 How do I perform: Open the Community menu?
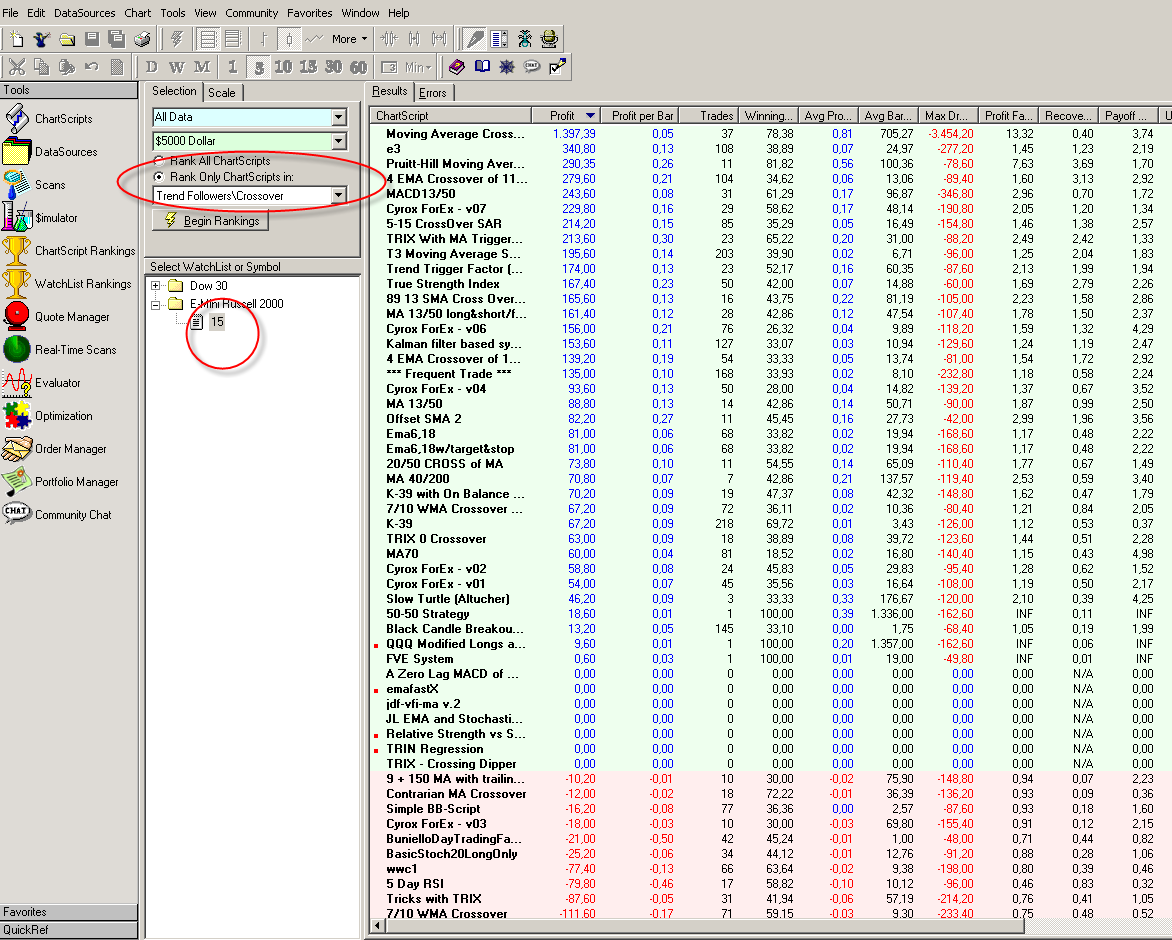[x=251, y=13]
